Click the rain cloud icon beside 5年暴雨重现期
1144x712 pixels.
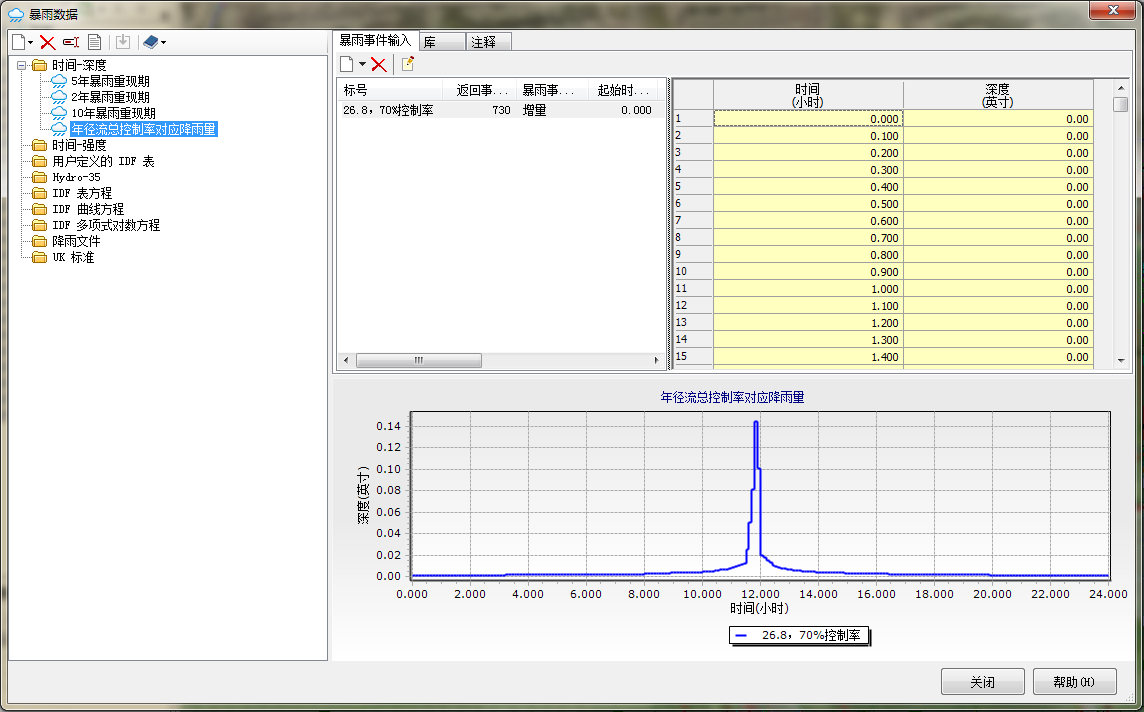(x=58, y=82)
